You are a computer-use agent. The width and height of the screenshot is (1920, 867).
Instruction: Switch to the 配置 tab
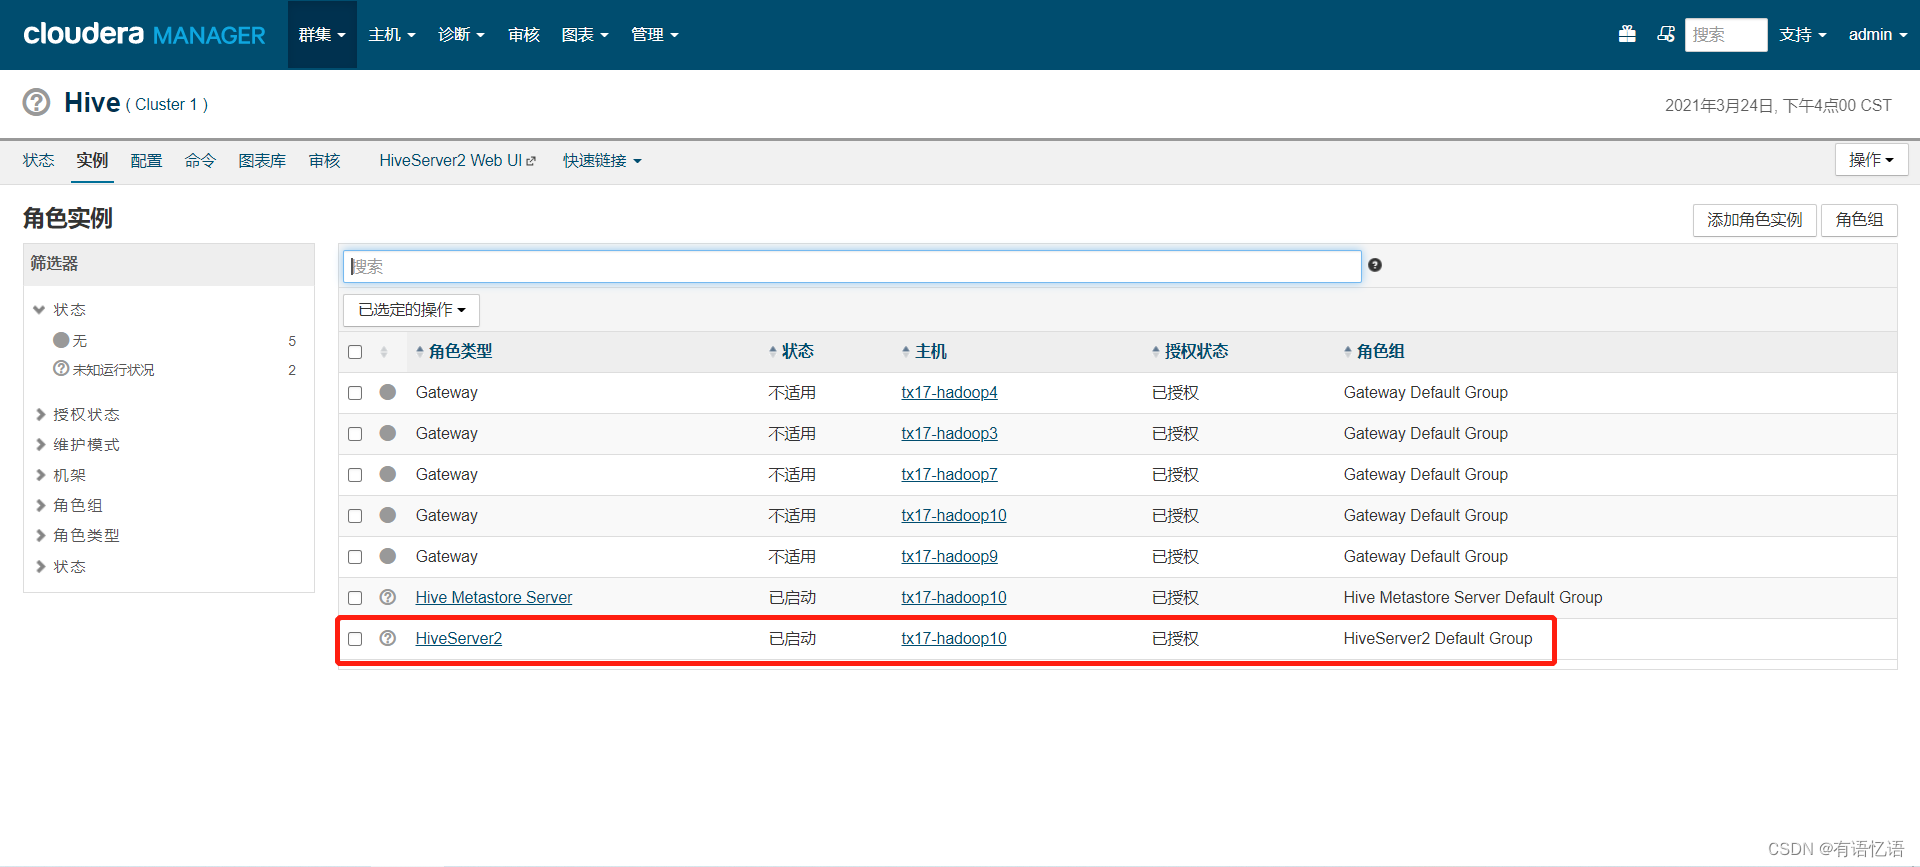pyautogui.click(x=146, y=161)
